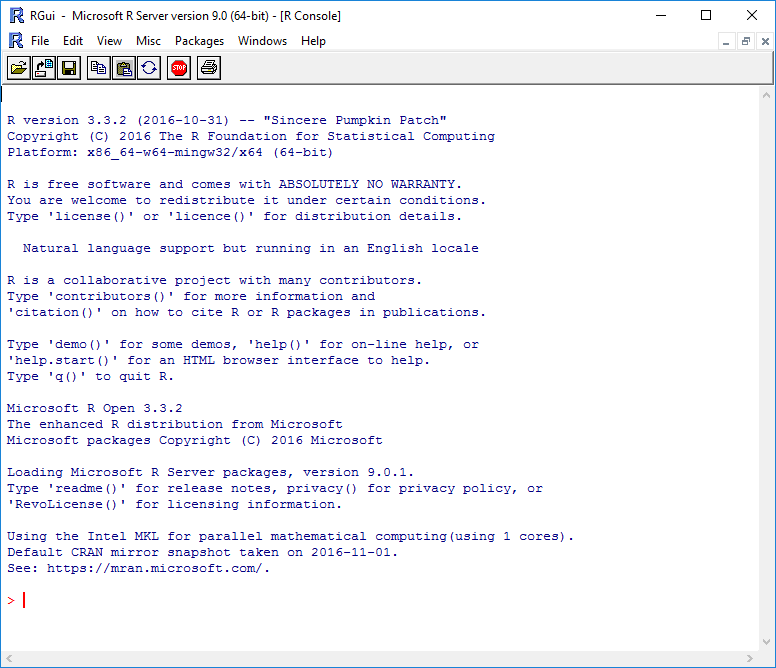Stop current computation with red STOP icon
Viewport: 776px width, 668px height.
pos(179,68)
